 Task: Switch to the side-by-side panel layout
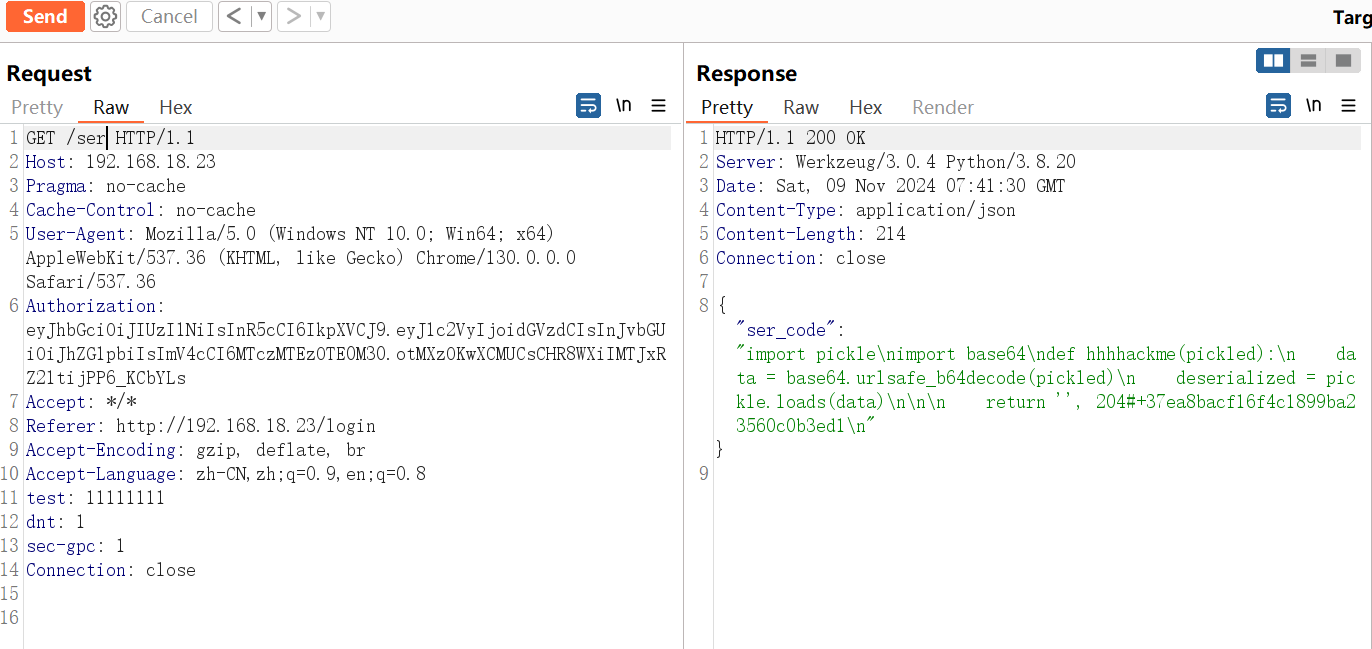pyautogui.click(x=1273, y=61)
